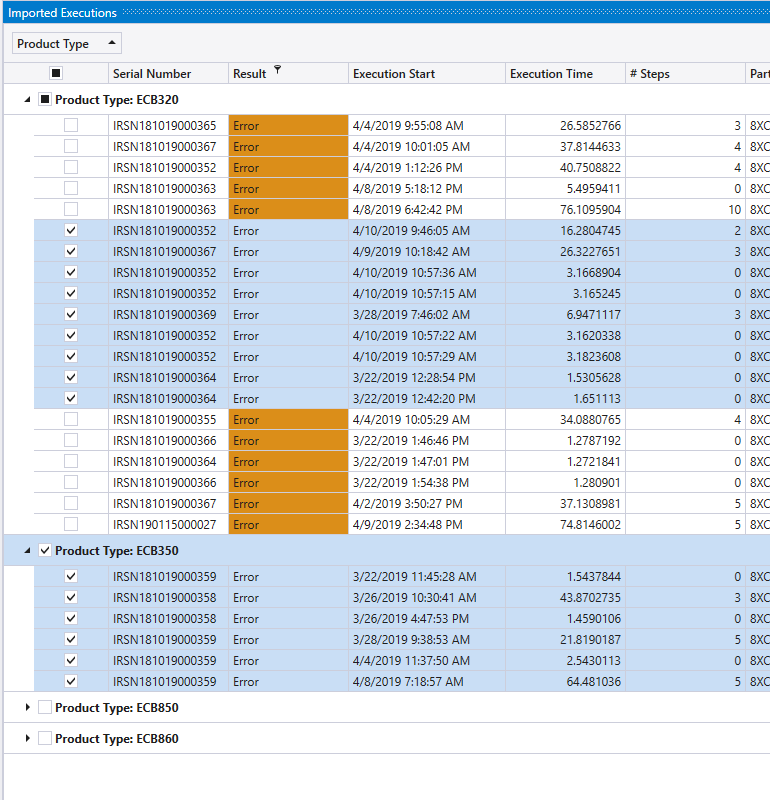Image resolution: width=770 pixels, height=800 pixels.
Task: Expand the Product Type ECB860 group
Action: coord(28,738)
